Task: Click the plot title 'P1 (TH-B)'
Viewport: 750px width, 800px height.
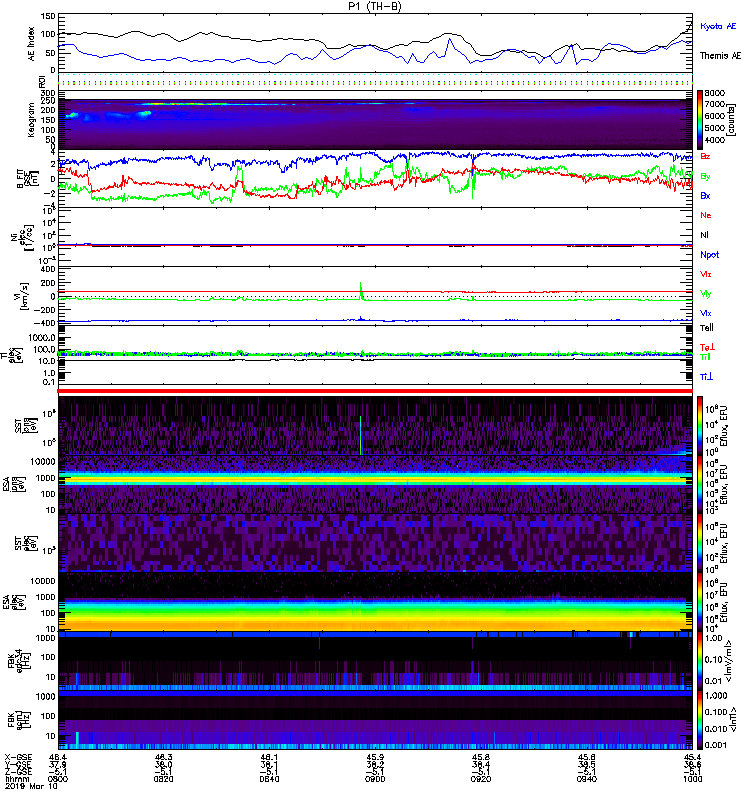Action: [x=375, y=6]
